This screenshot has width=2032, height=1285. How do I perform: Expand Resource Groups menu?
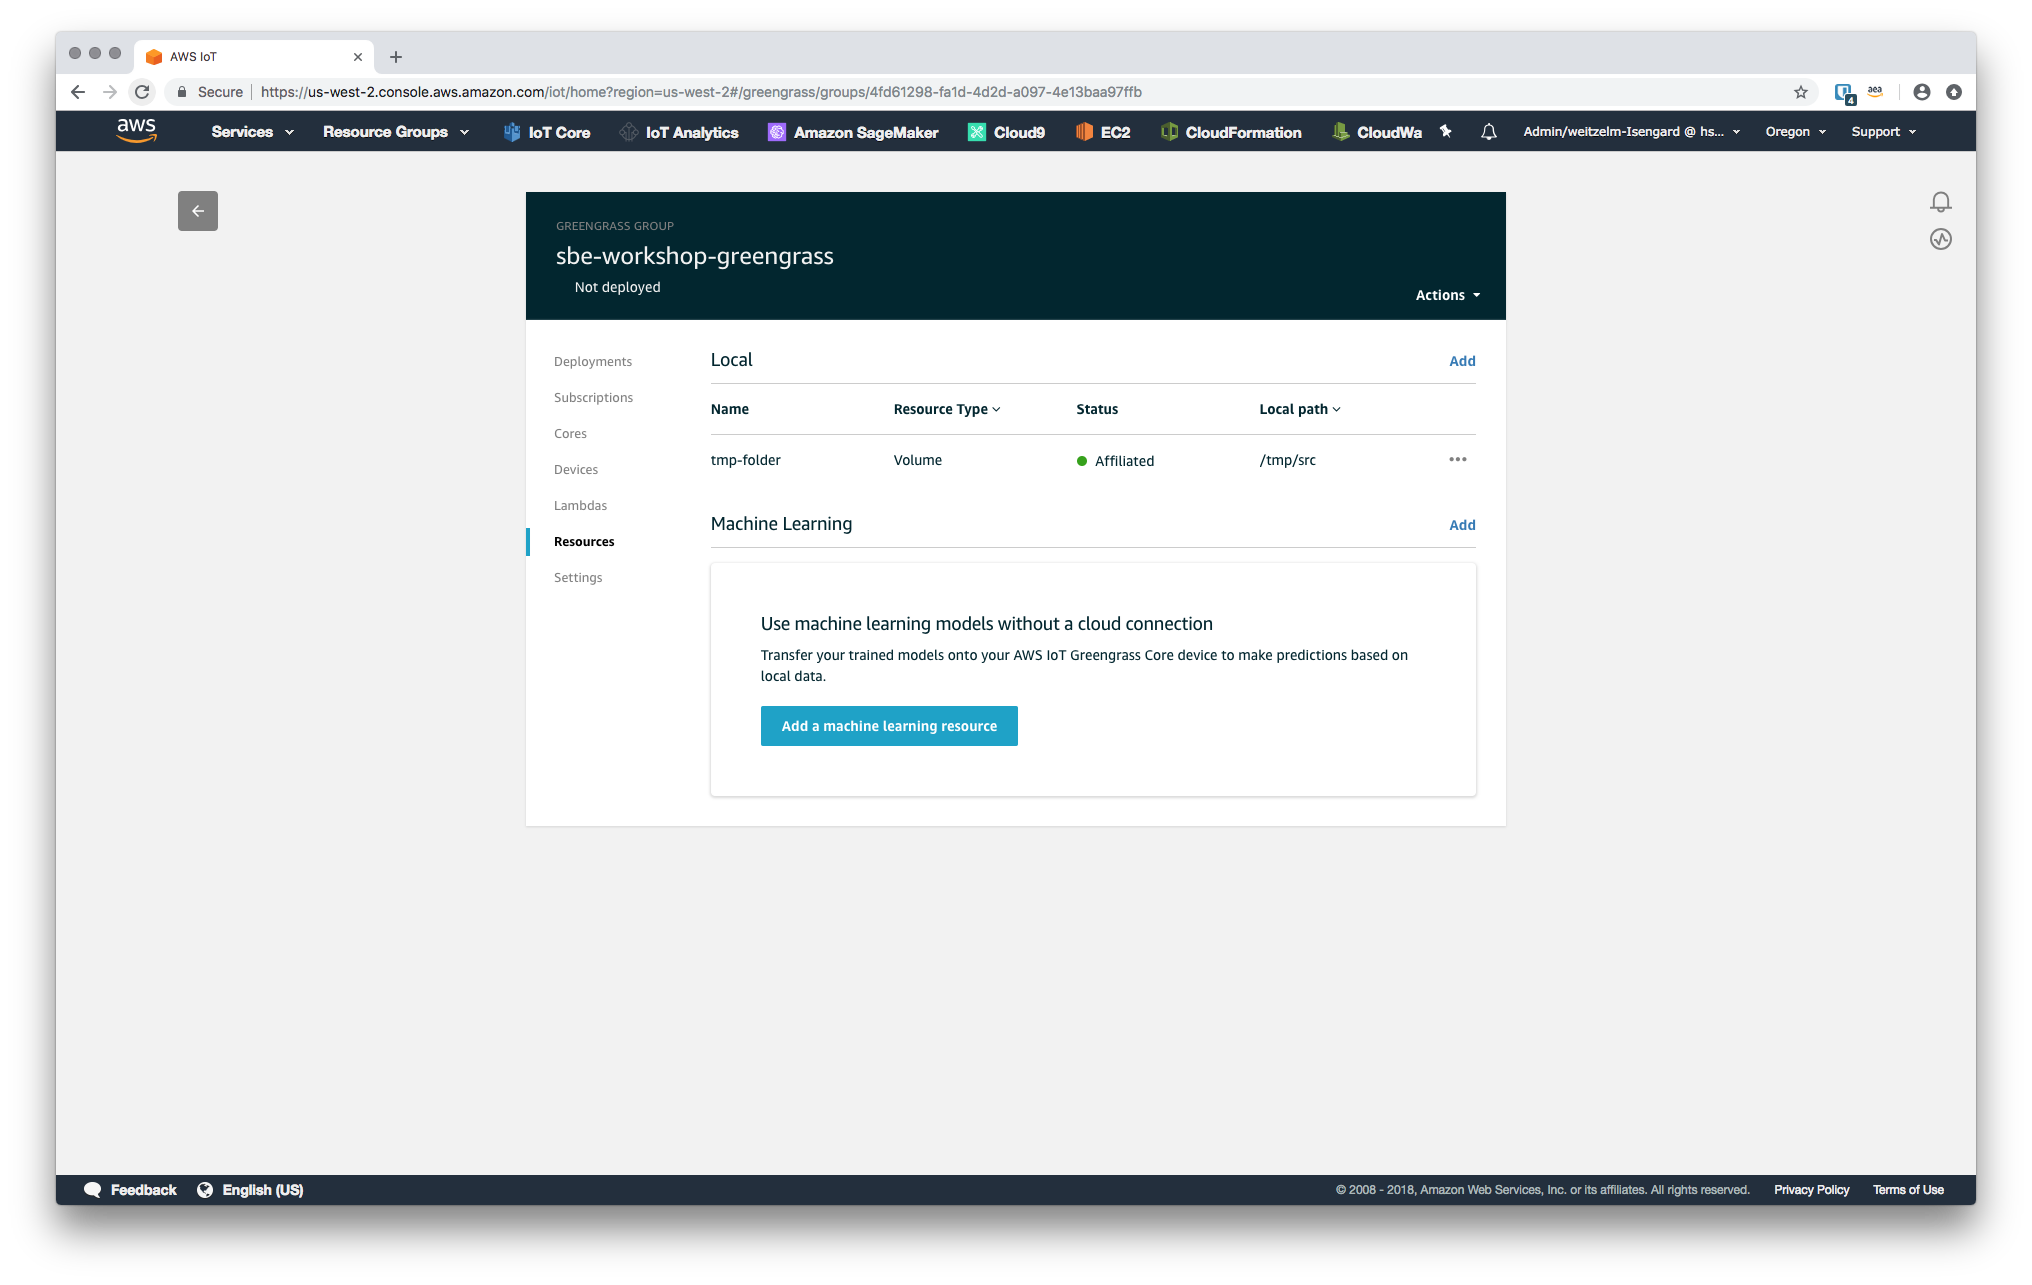395,132
